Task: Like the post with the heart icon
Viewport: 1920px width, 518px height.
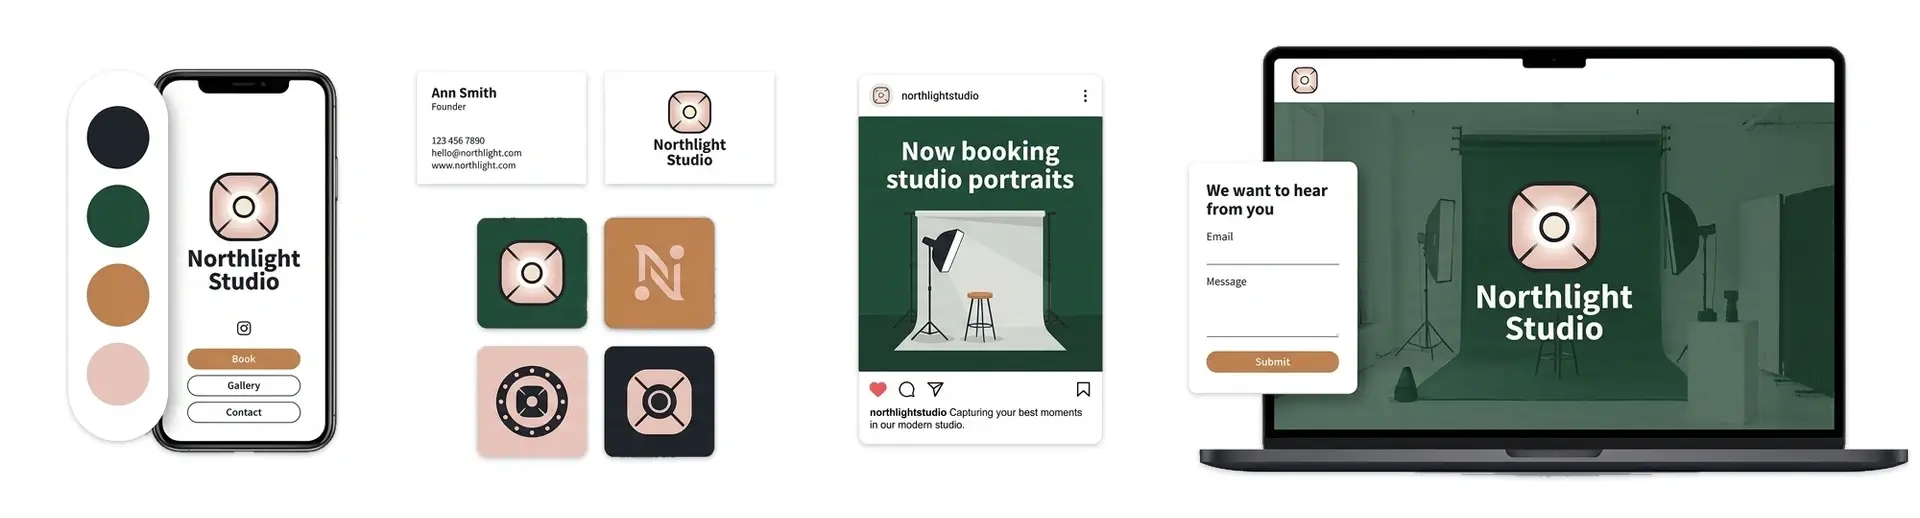Action: point(878,389)
